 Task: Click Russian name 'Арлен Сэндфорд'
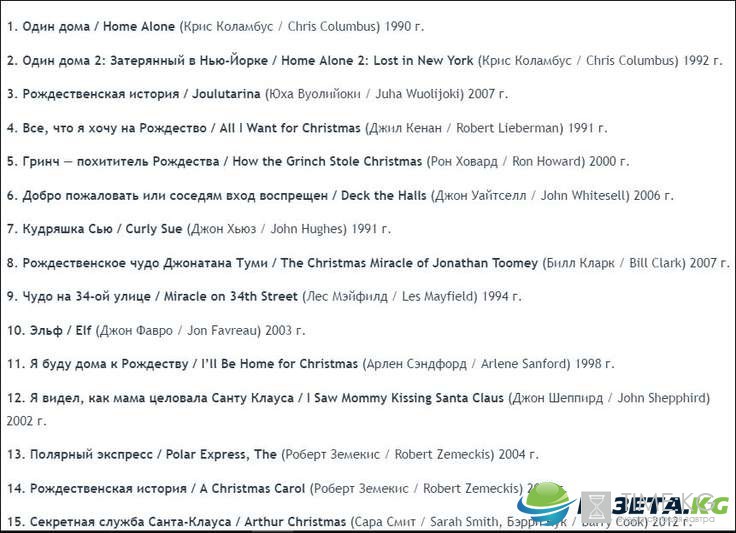(417, 364)
